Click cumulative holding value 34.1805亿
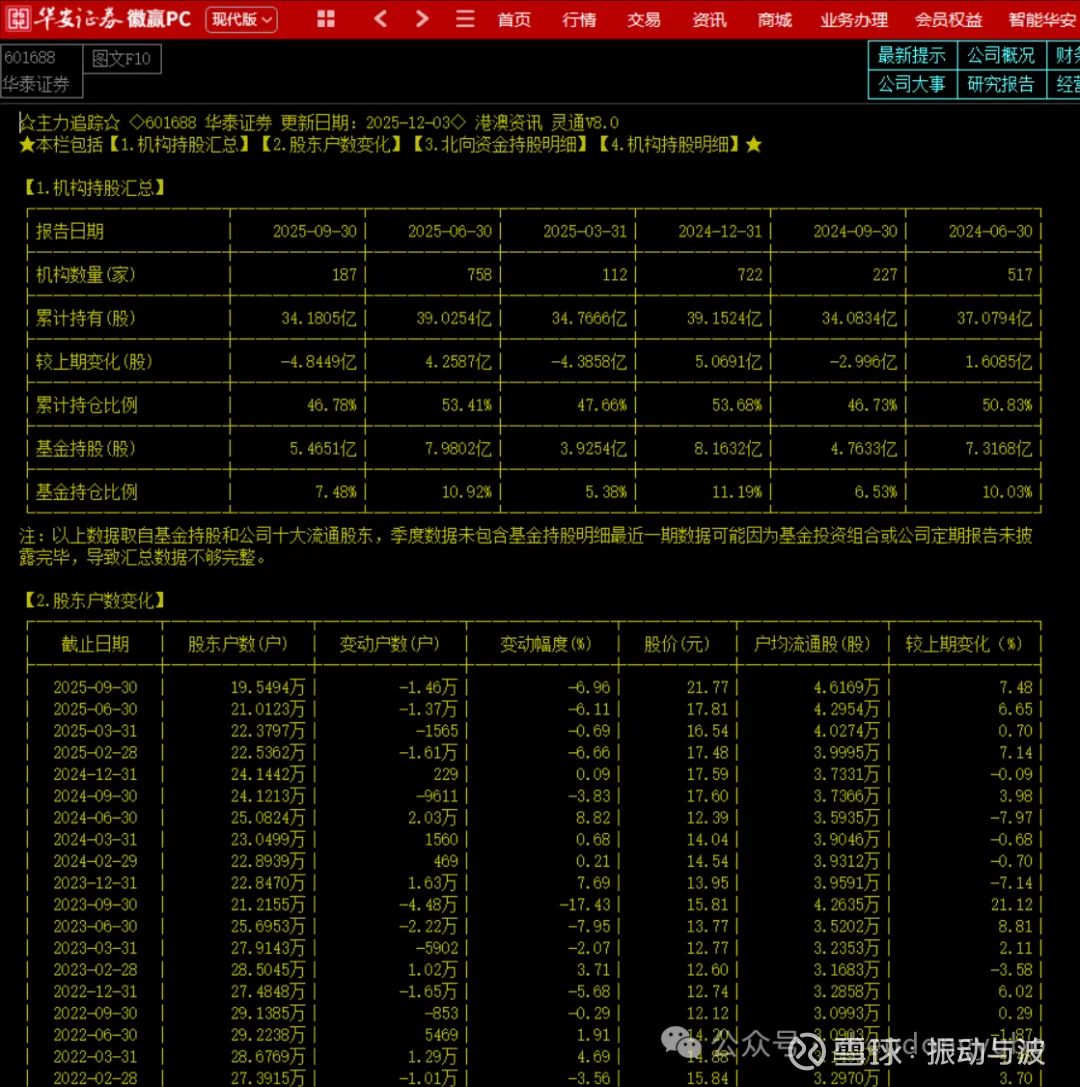 [319, 319]
